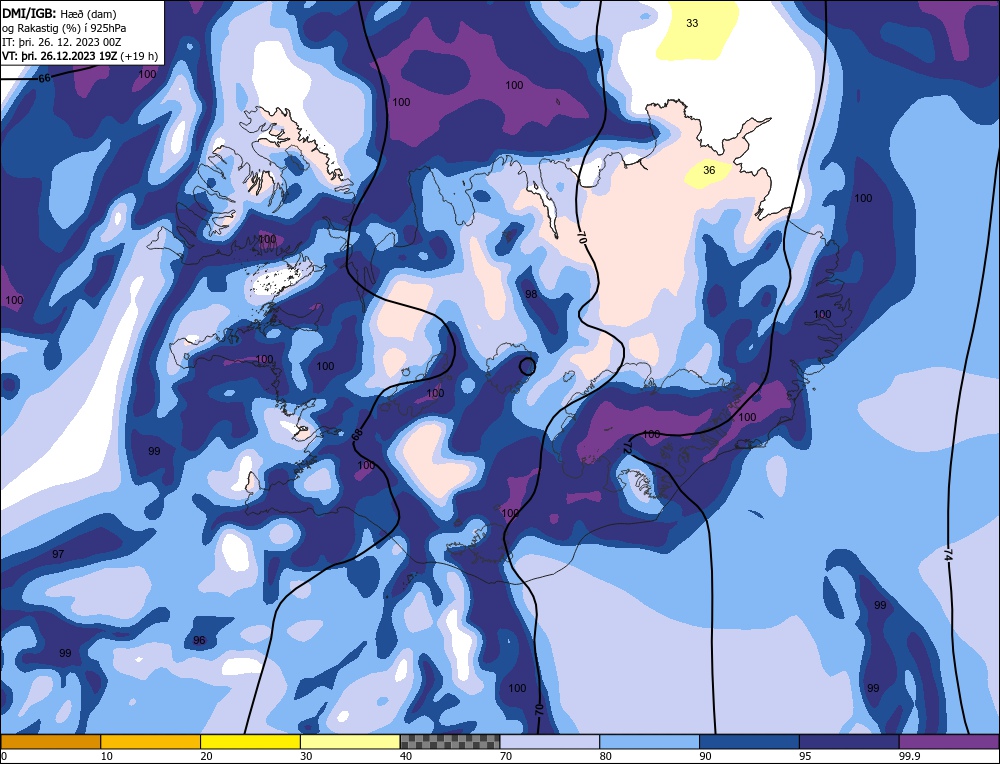The height and width of the screenshot is (764, 1000).
Task: Click the legend tick label "30"
Action: [306, 756]
